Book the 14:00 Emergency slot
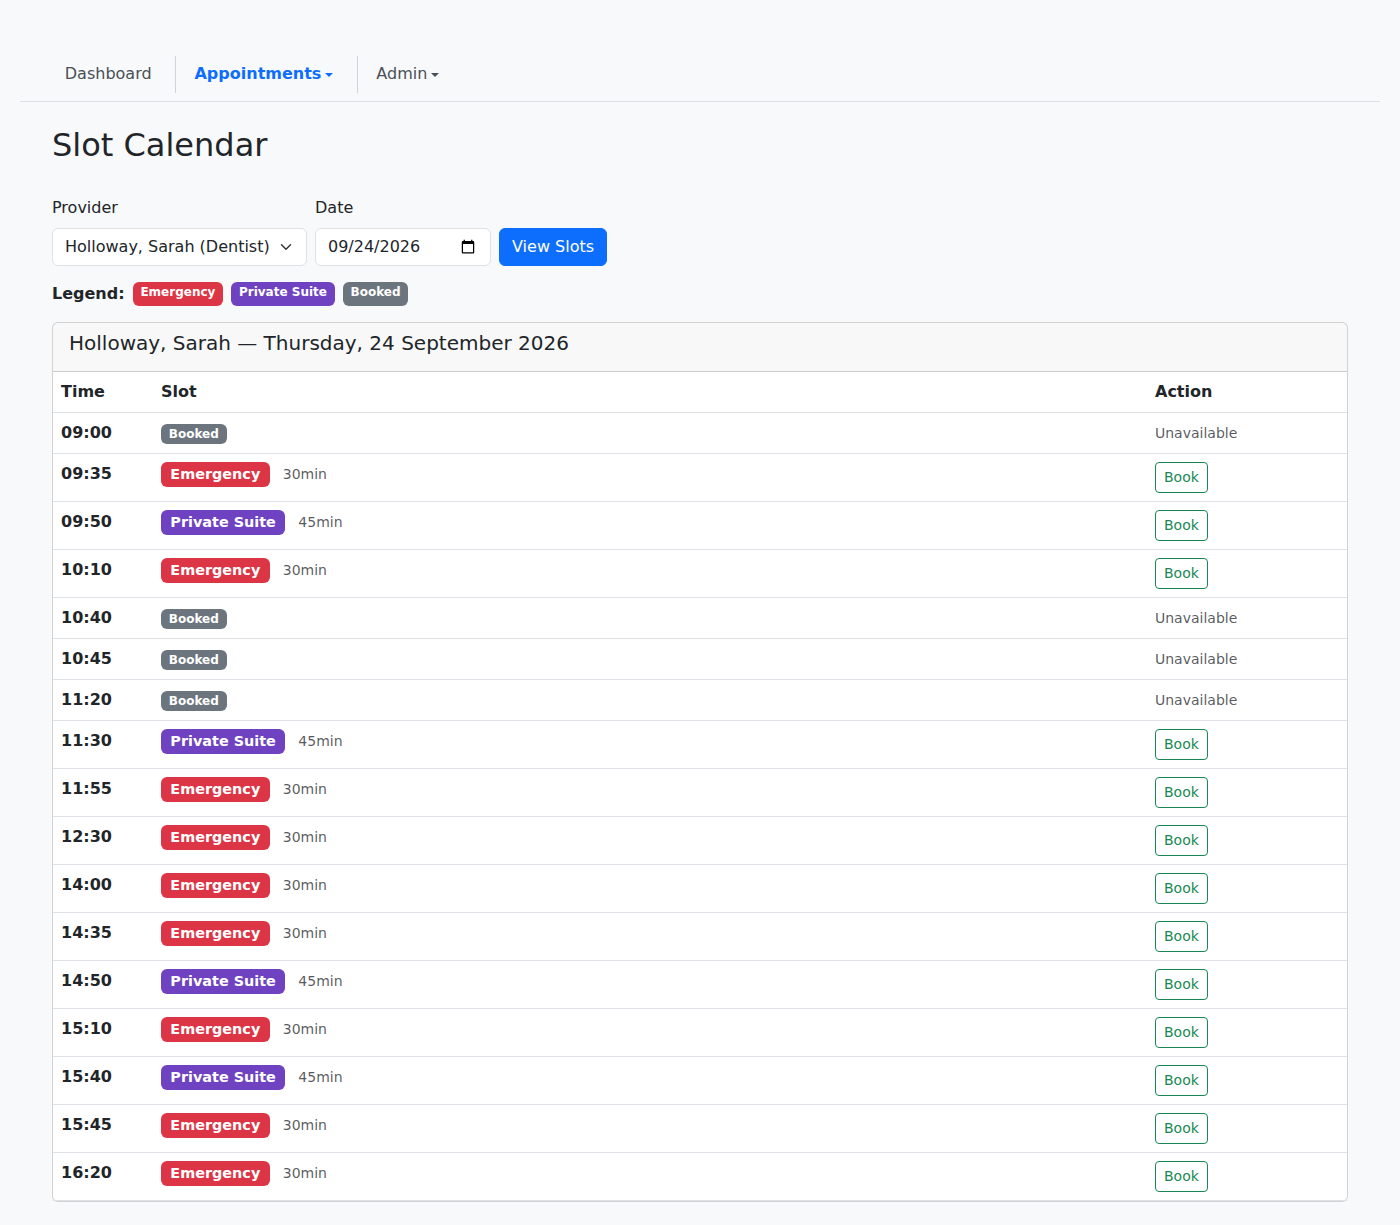 tap(1181, 889)
